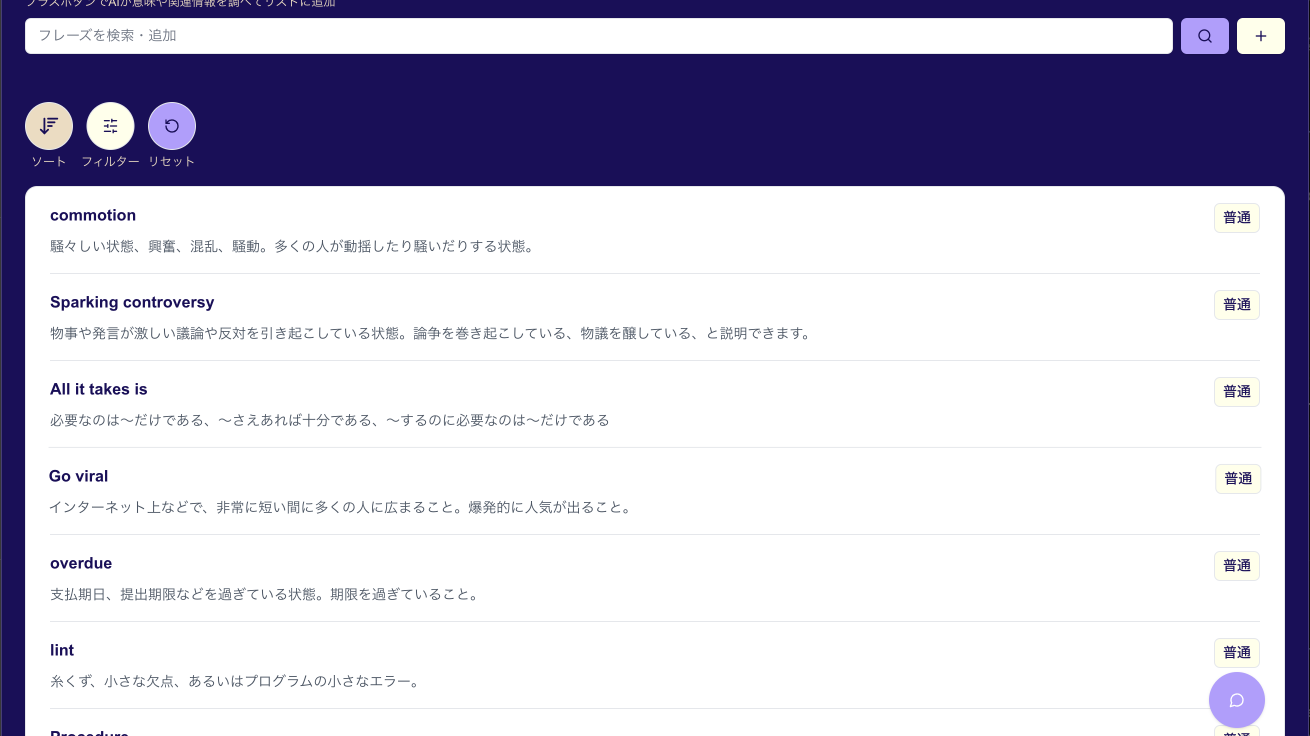Select the phrase title commotion

pos(93,215)
